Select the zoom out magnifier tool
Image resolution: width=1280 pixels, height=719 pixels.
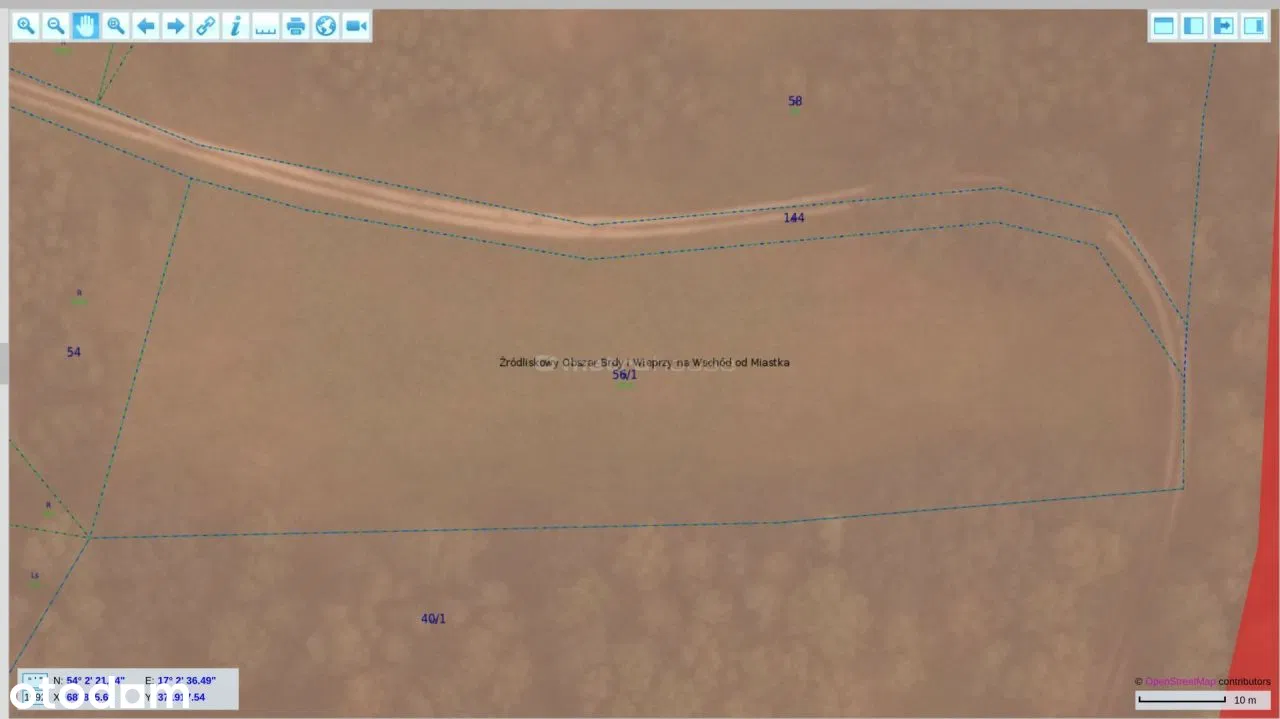[56, 26]
